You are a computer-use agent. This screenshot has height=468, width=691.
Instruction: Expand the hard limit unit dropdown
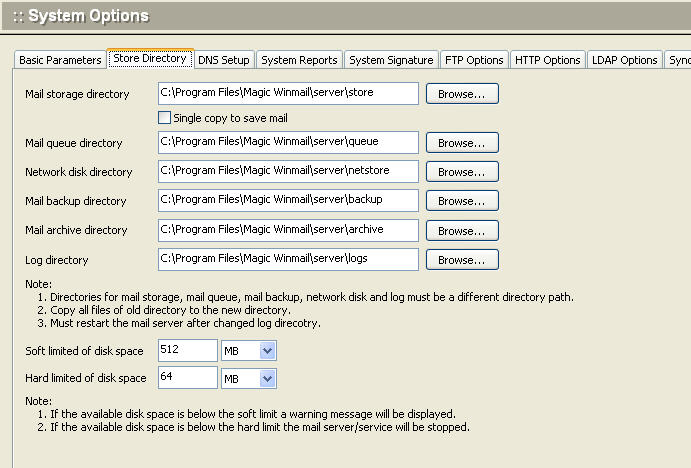click(x=267, y=379)
